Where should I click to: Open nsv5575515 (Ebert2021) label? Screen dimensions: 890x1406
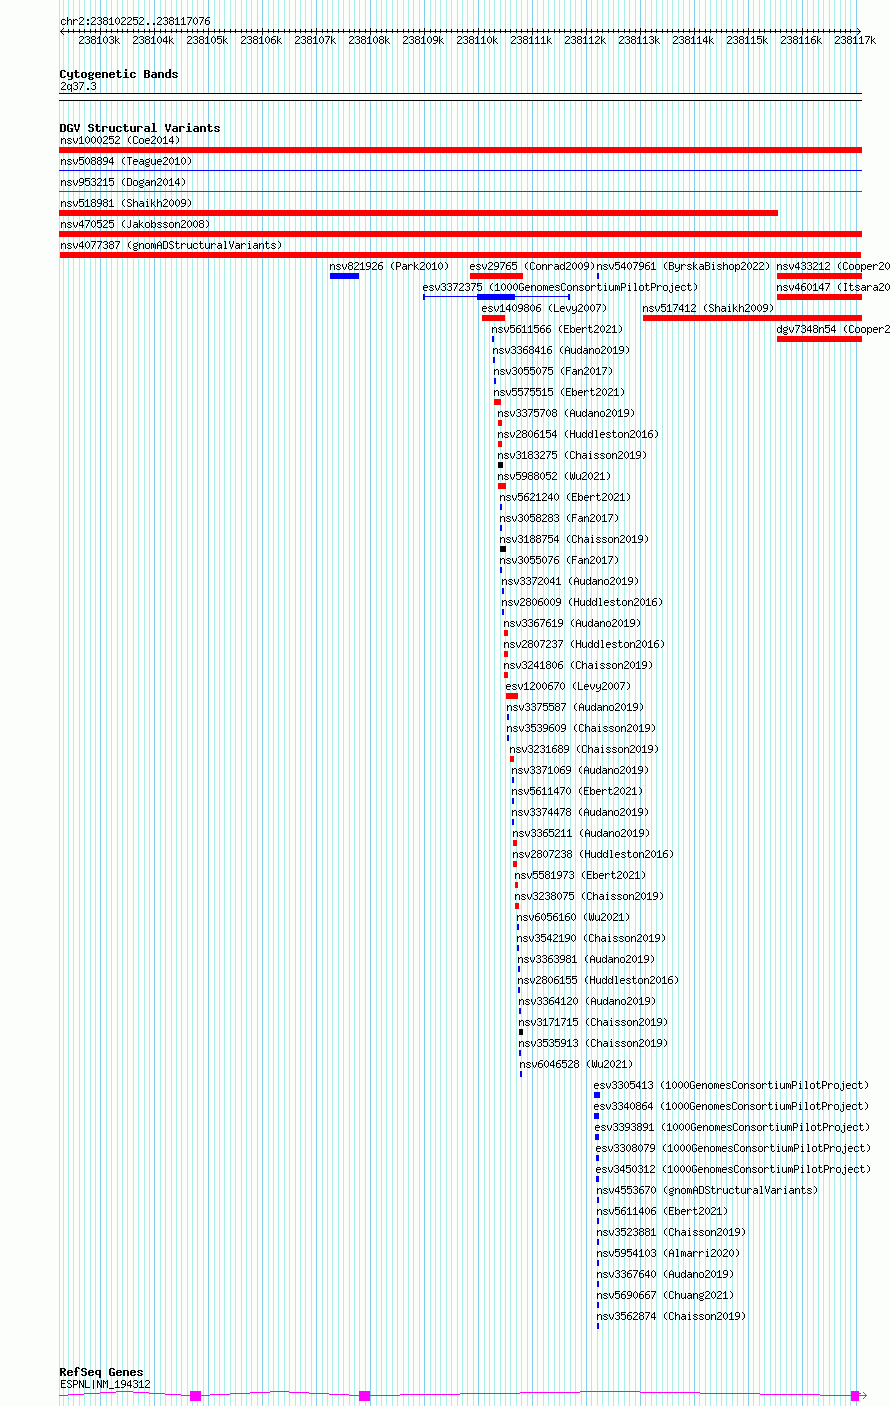[x=559, y=392]
